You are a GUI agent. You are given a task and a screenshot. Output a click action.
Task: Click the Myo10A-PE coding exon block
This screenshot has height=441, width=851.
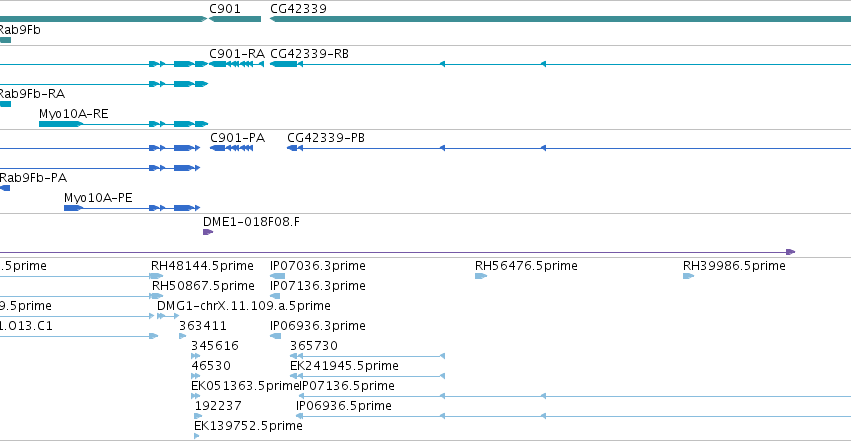click(x=73, y=208)
